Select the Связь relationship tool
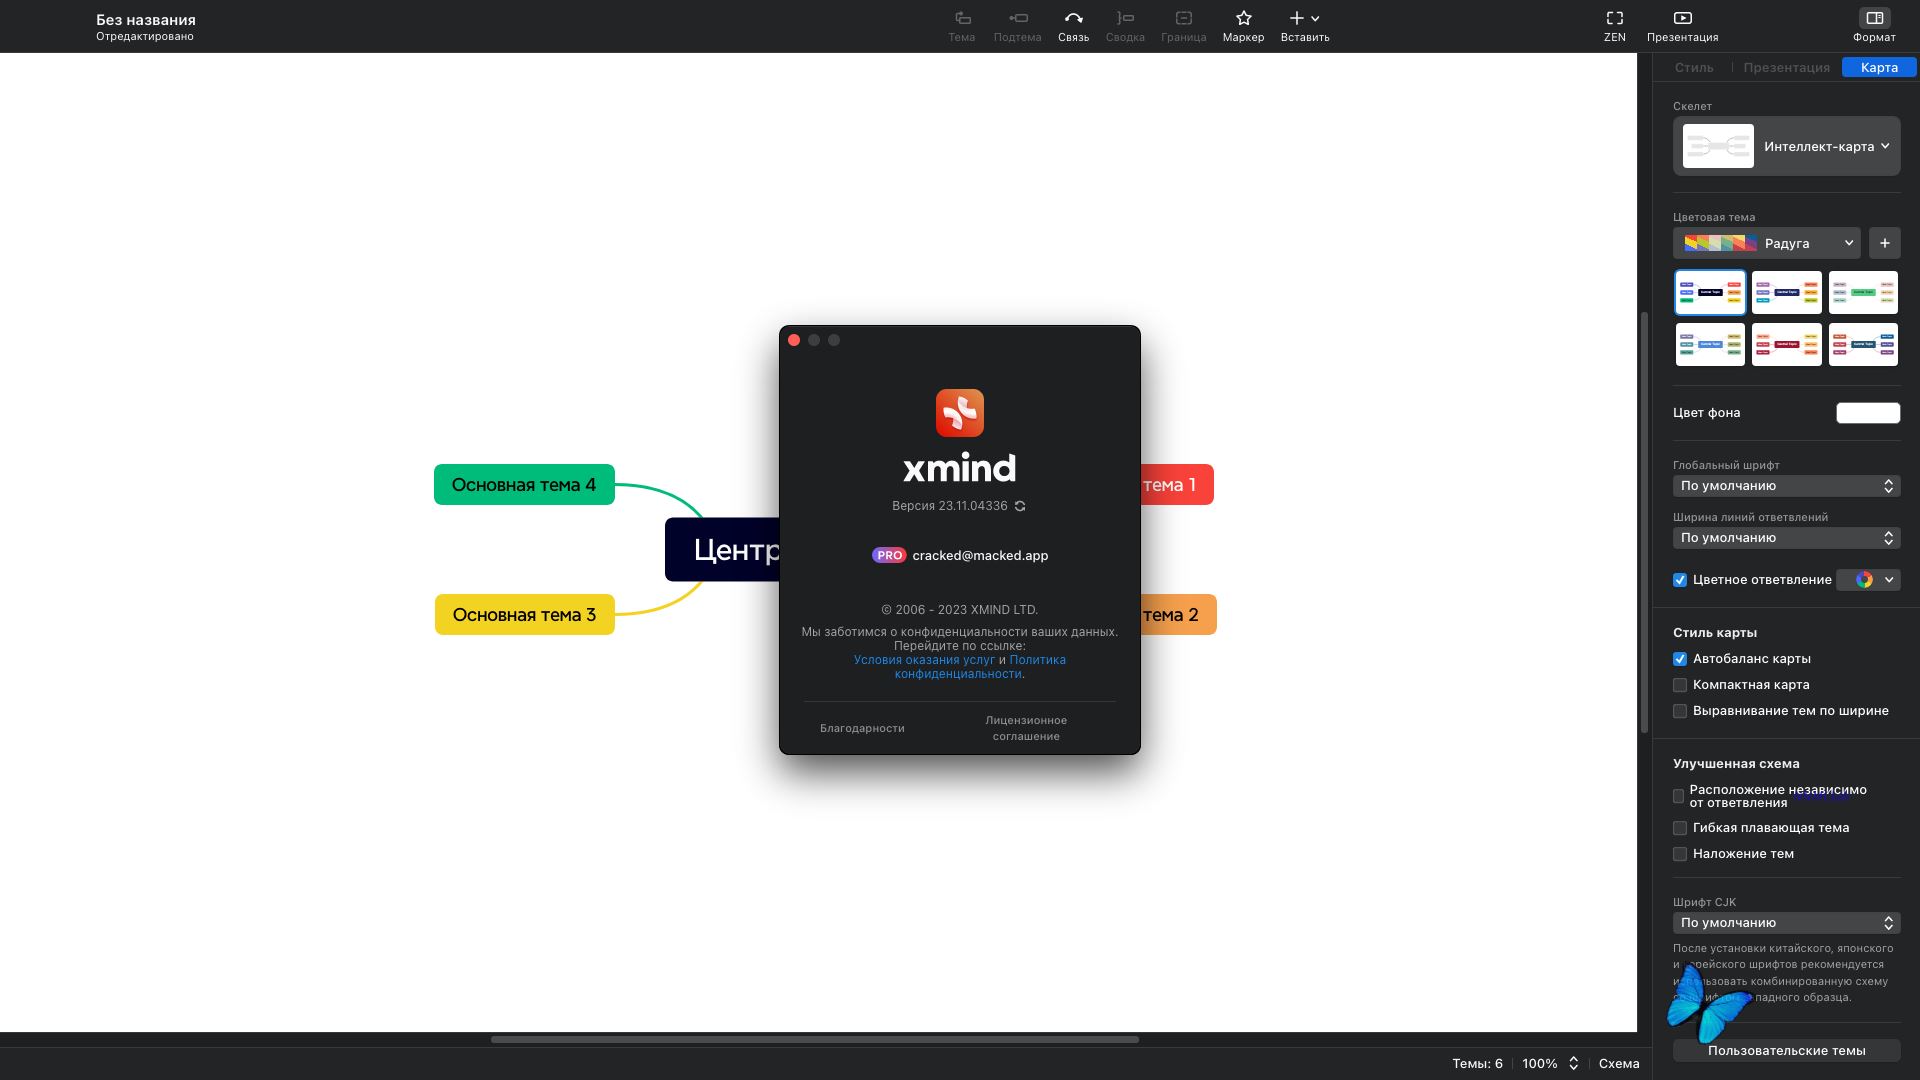 point(1073,26)
